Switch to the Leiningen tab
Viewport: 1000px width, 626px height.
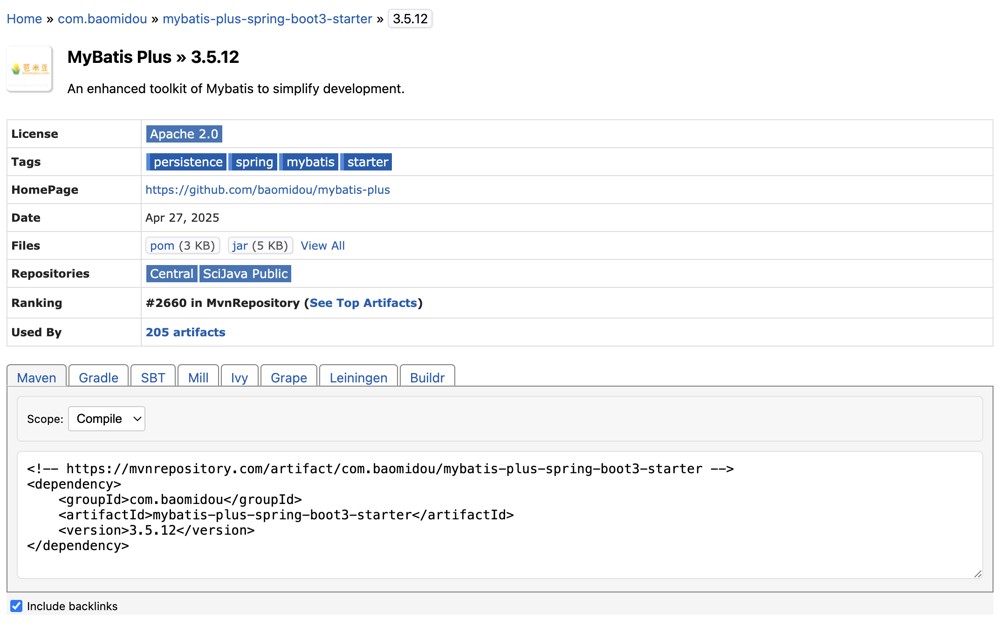pos(358,377)
